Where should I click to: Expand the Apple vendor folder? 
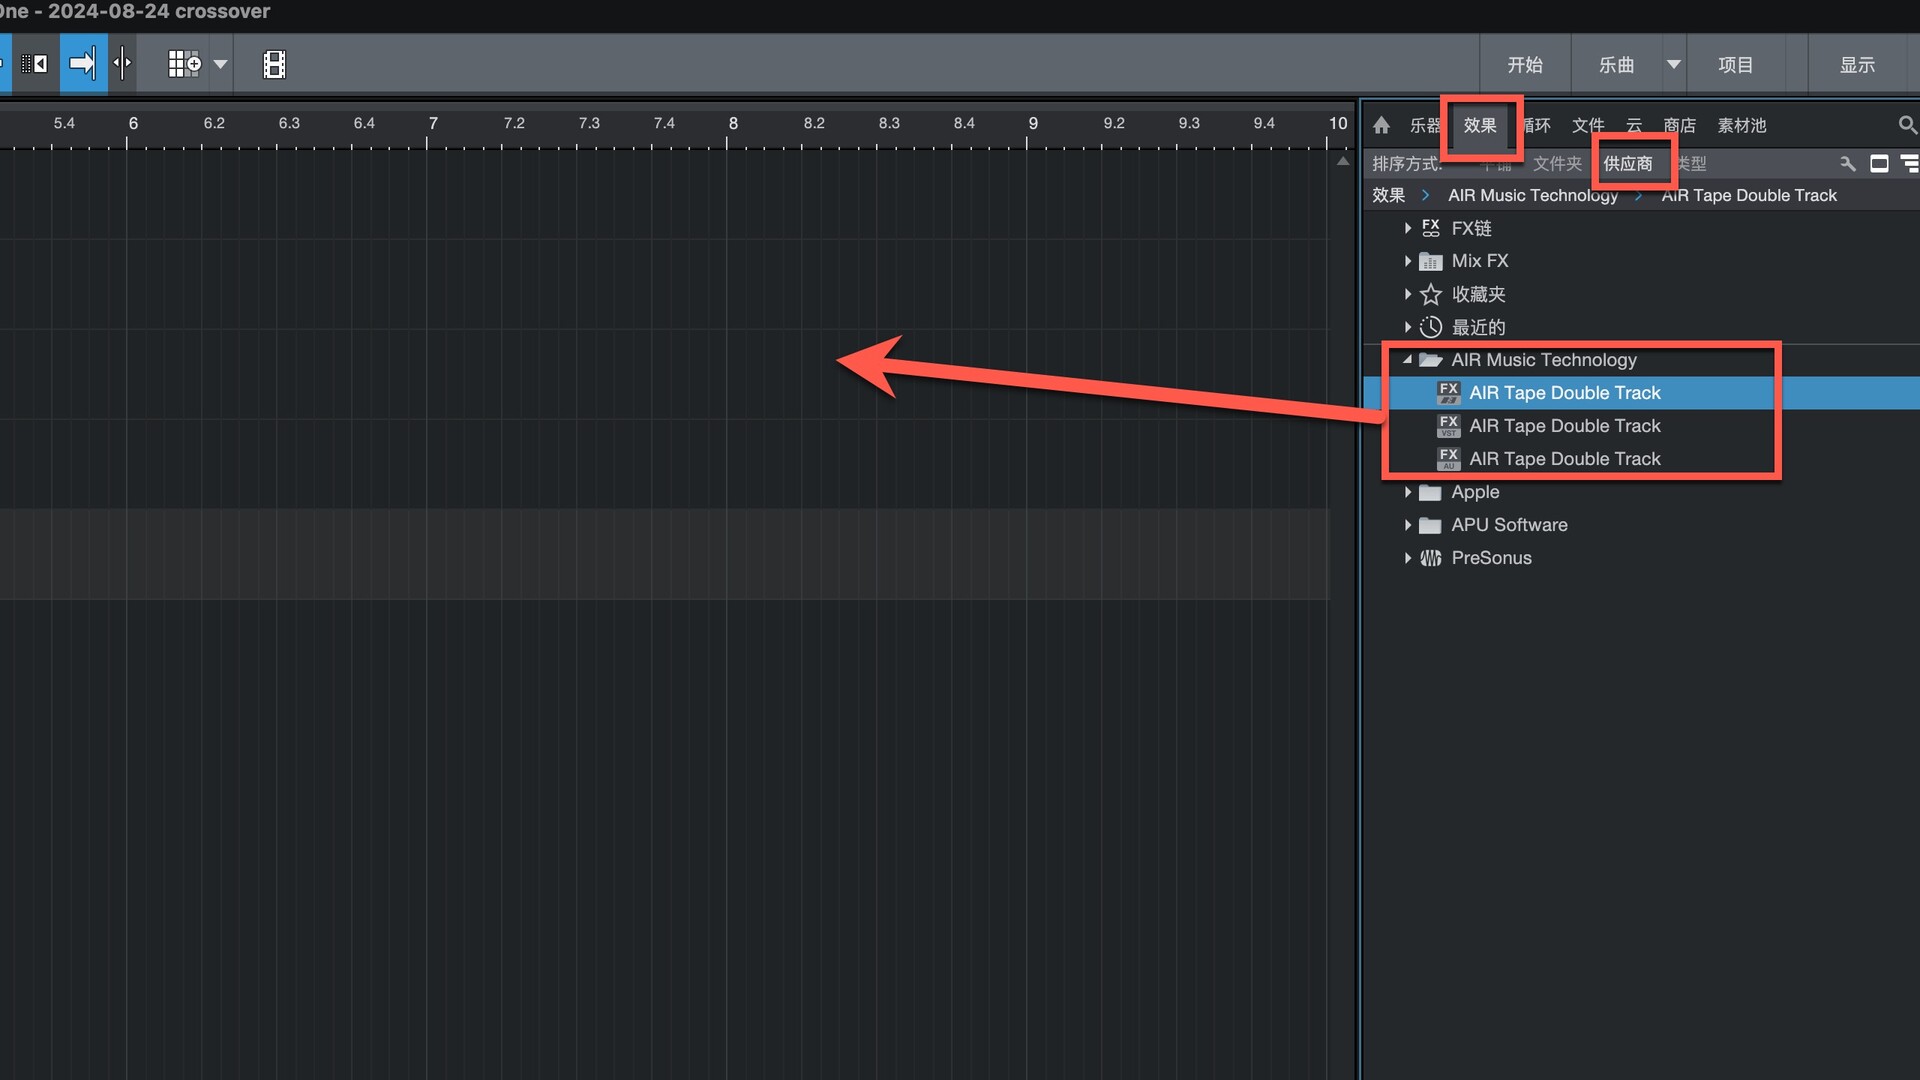[1407, 492]
